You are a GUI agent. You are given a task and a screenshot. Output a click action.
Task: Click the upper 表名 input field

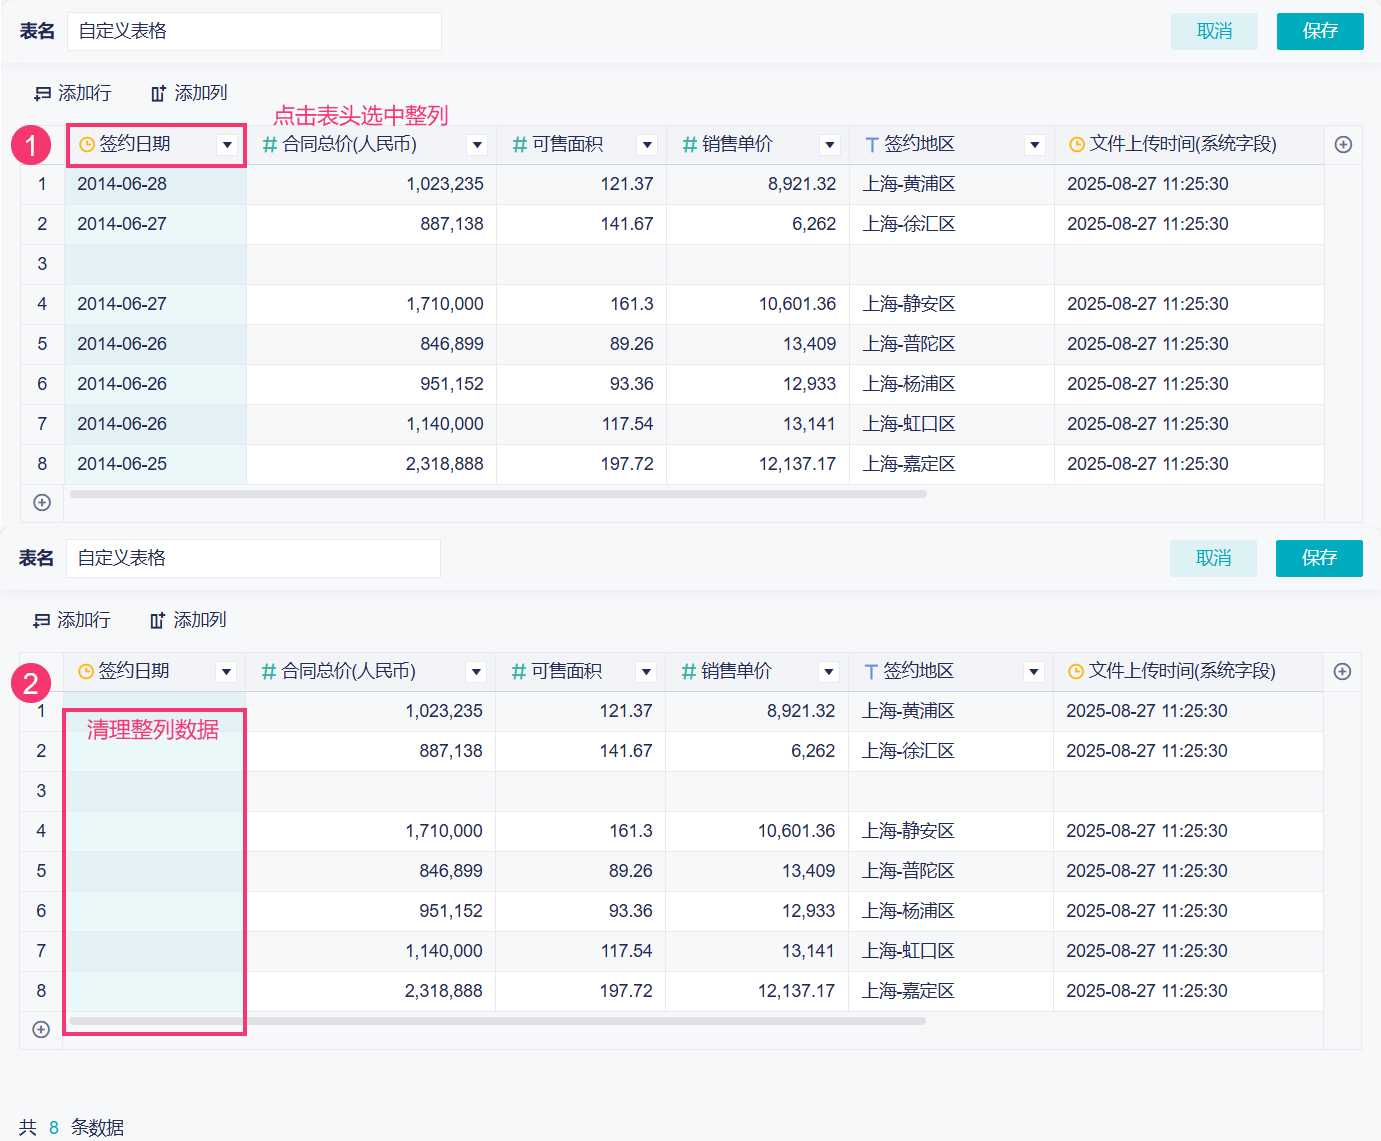click(x=254, y=32)
